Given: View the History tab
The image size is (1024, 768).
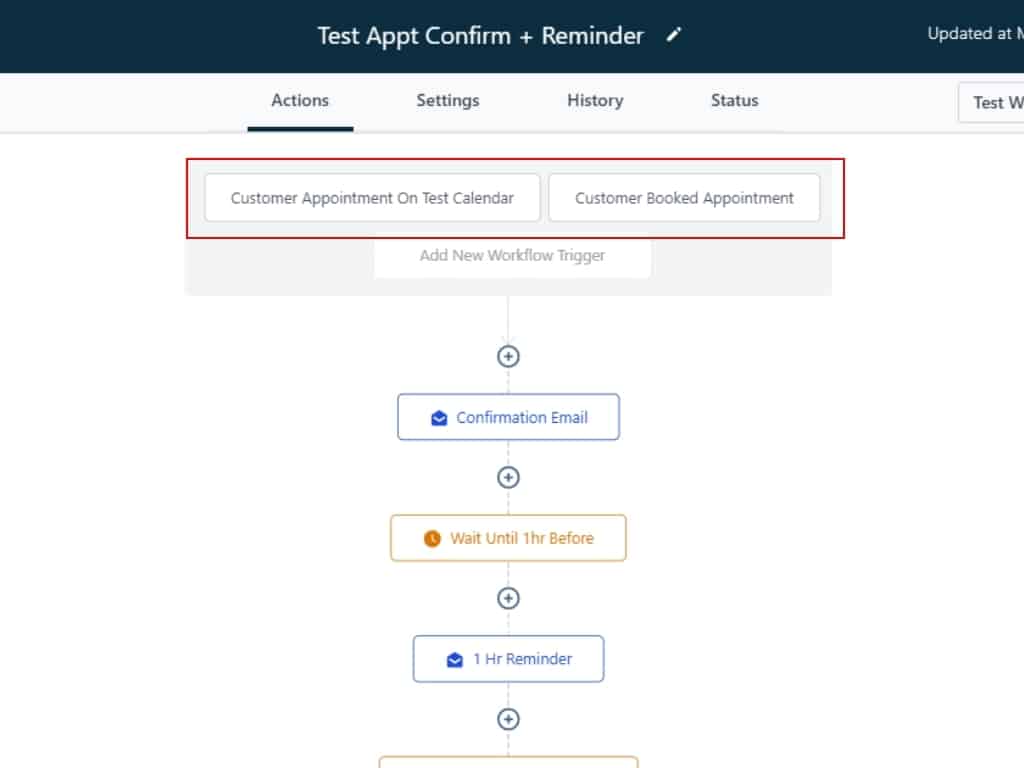Looking at the screenshot, I should click(595, 100).
